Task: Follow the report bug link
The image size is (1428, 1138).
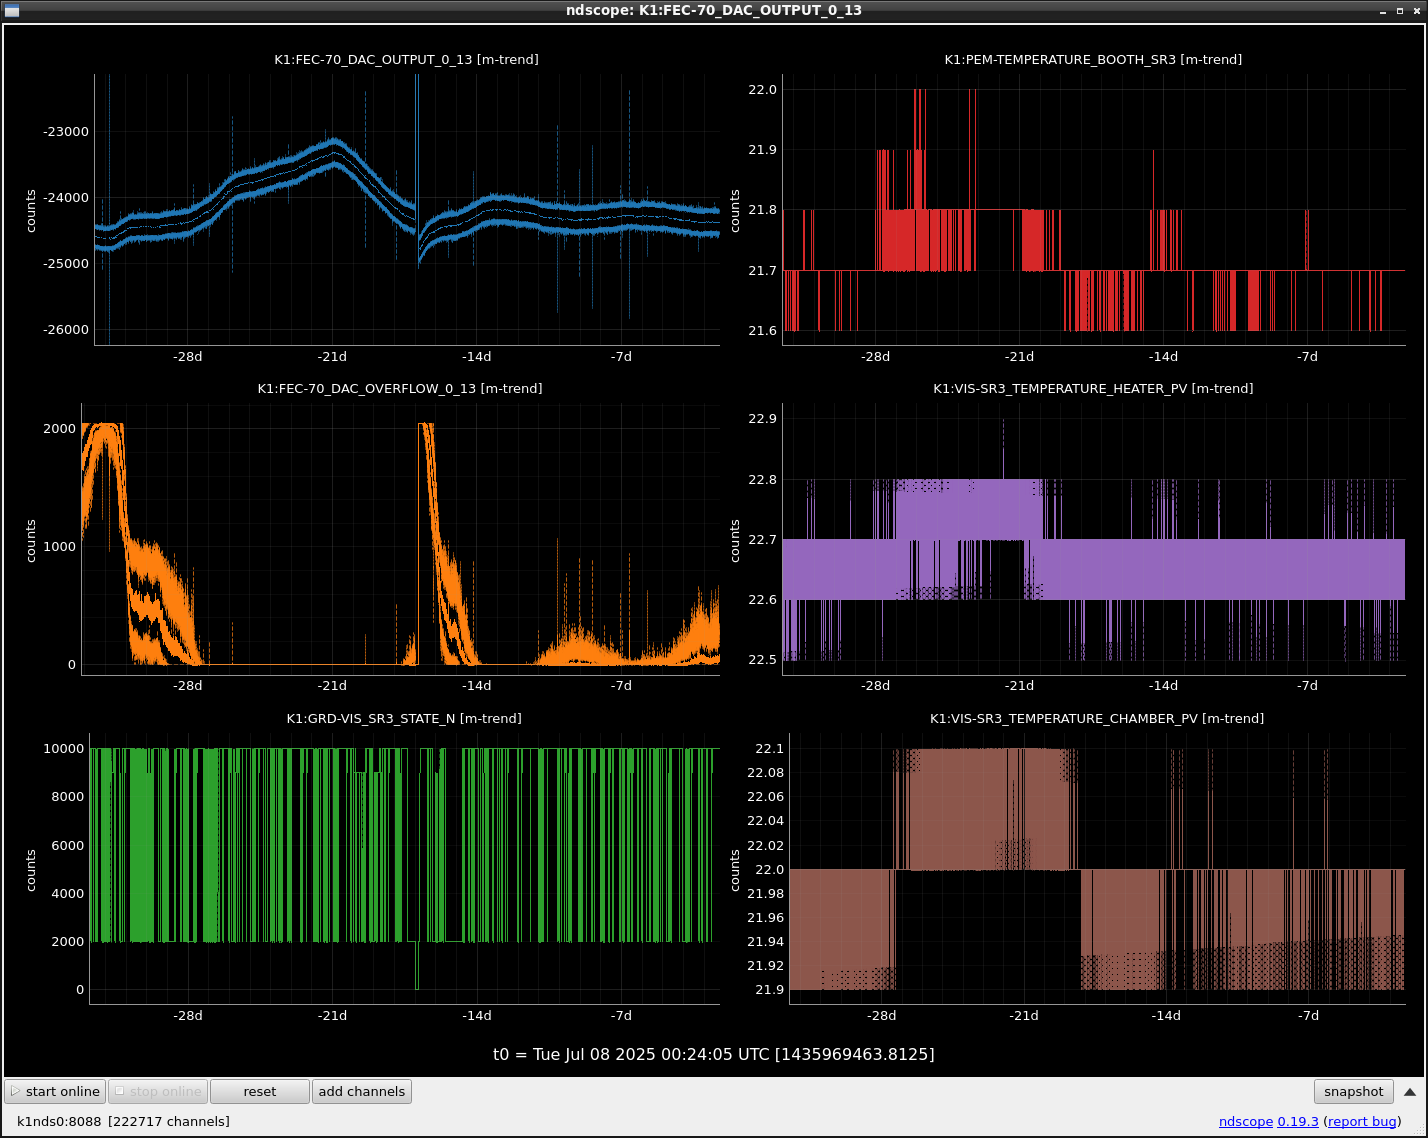Action: point(1362,1121)
